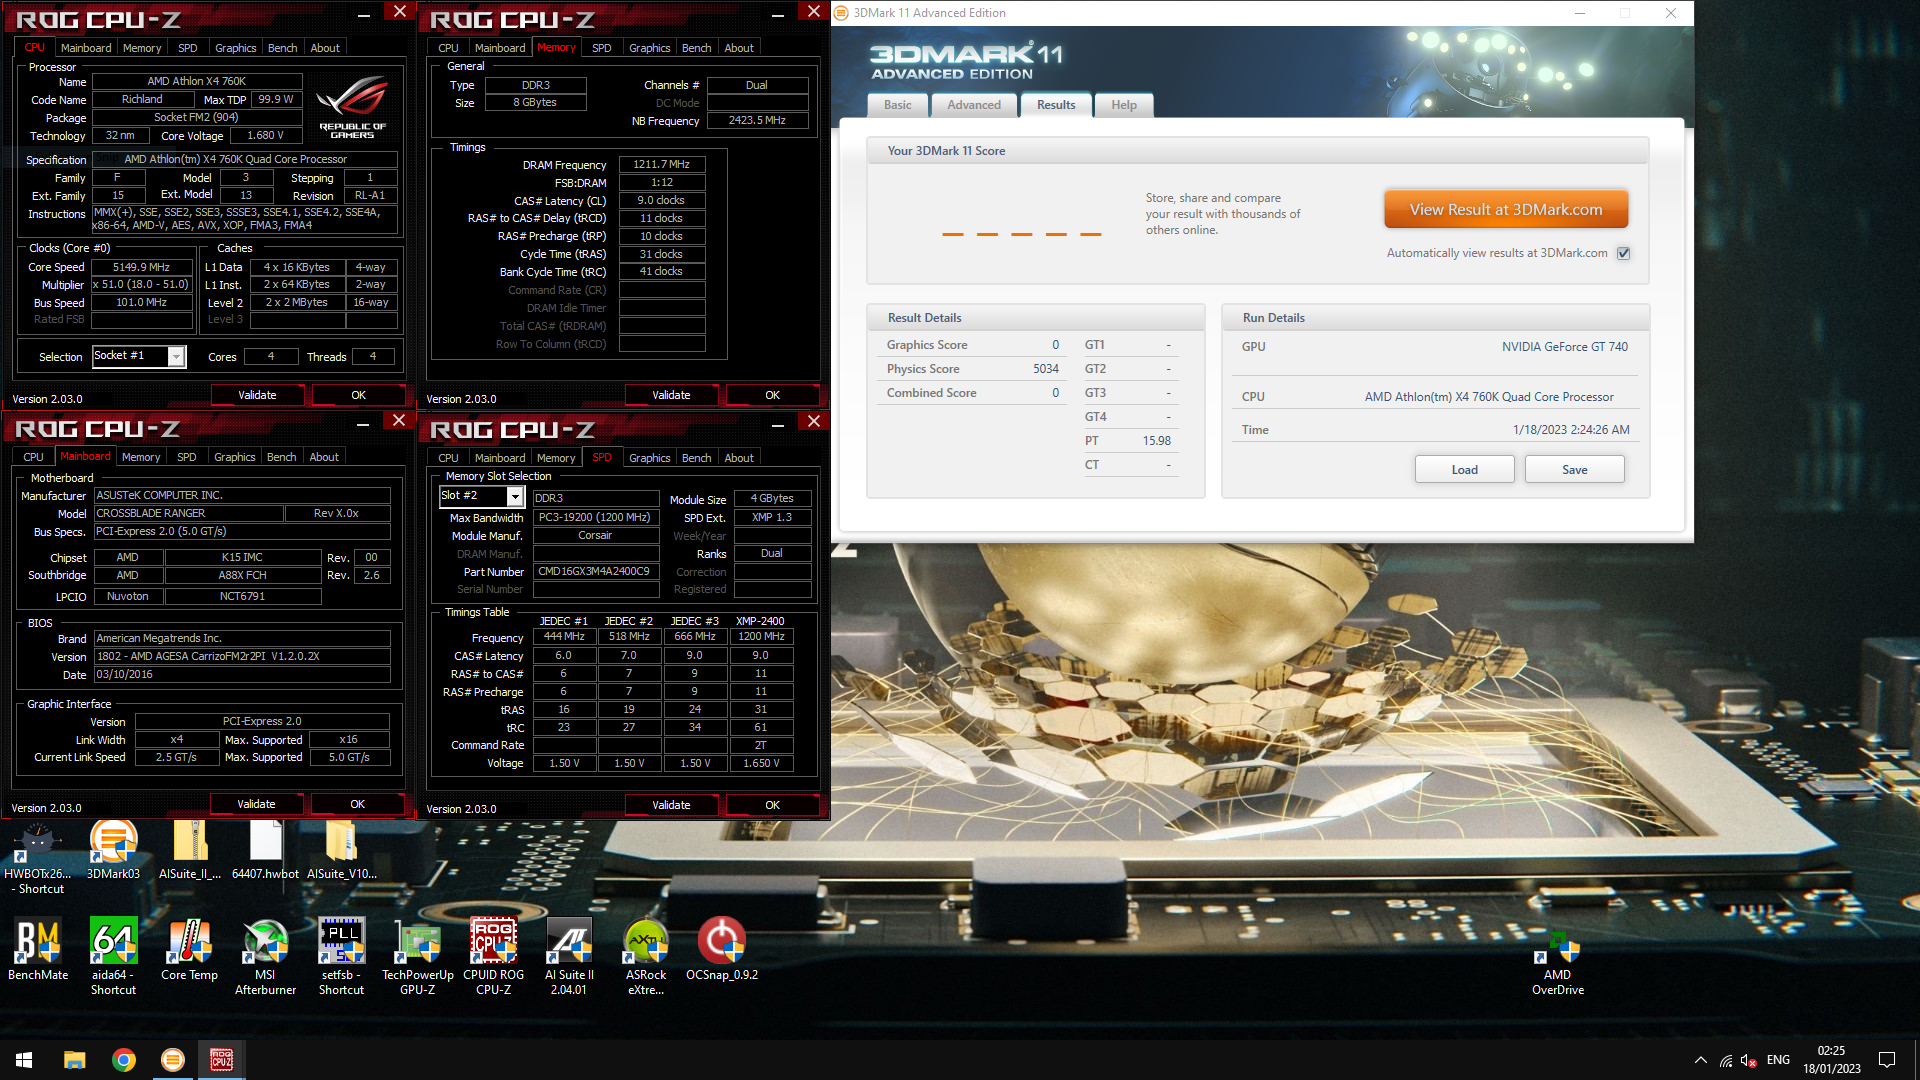Viewport: 1920px width, 1080px height.
Task: Click the NVIDIA GeForce GT 740 GPU text
Action: (1564, 347)
